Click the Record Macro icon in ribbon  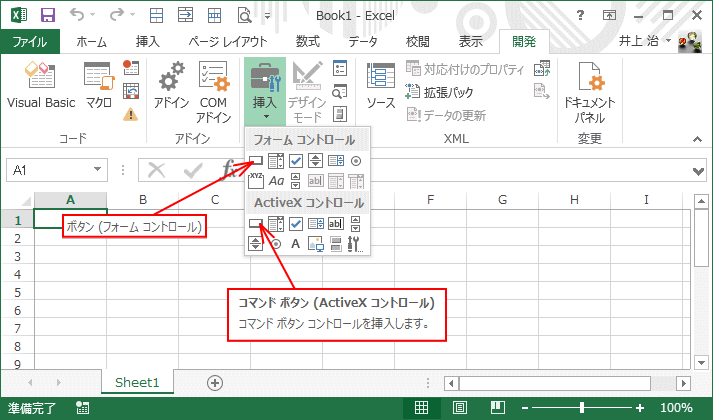pyautogui.click(x=131, y=68)
